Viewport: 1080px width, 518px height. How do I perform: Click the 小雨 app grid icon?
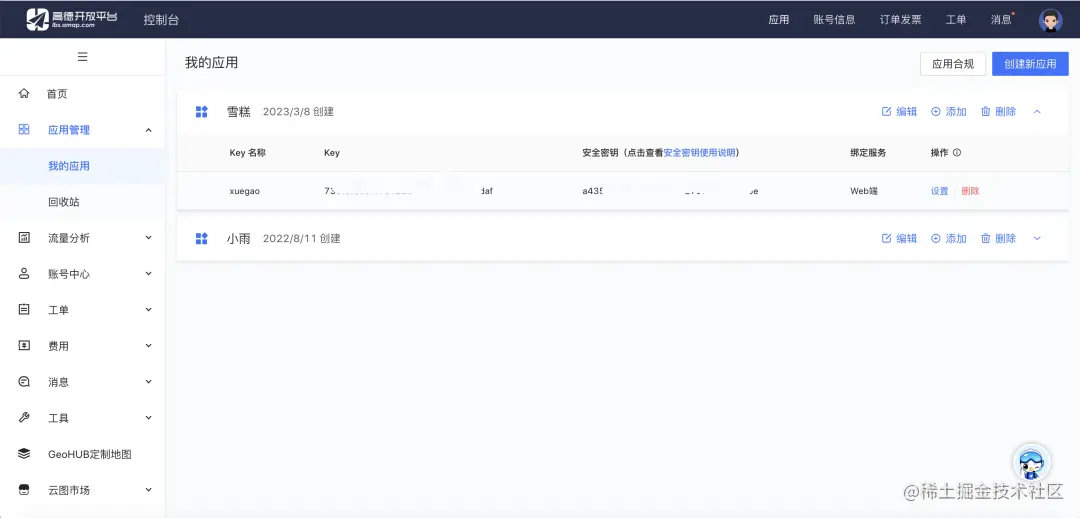coord(202,238)
